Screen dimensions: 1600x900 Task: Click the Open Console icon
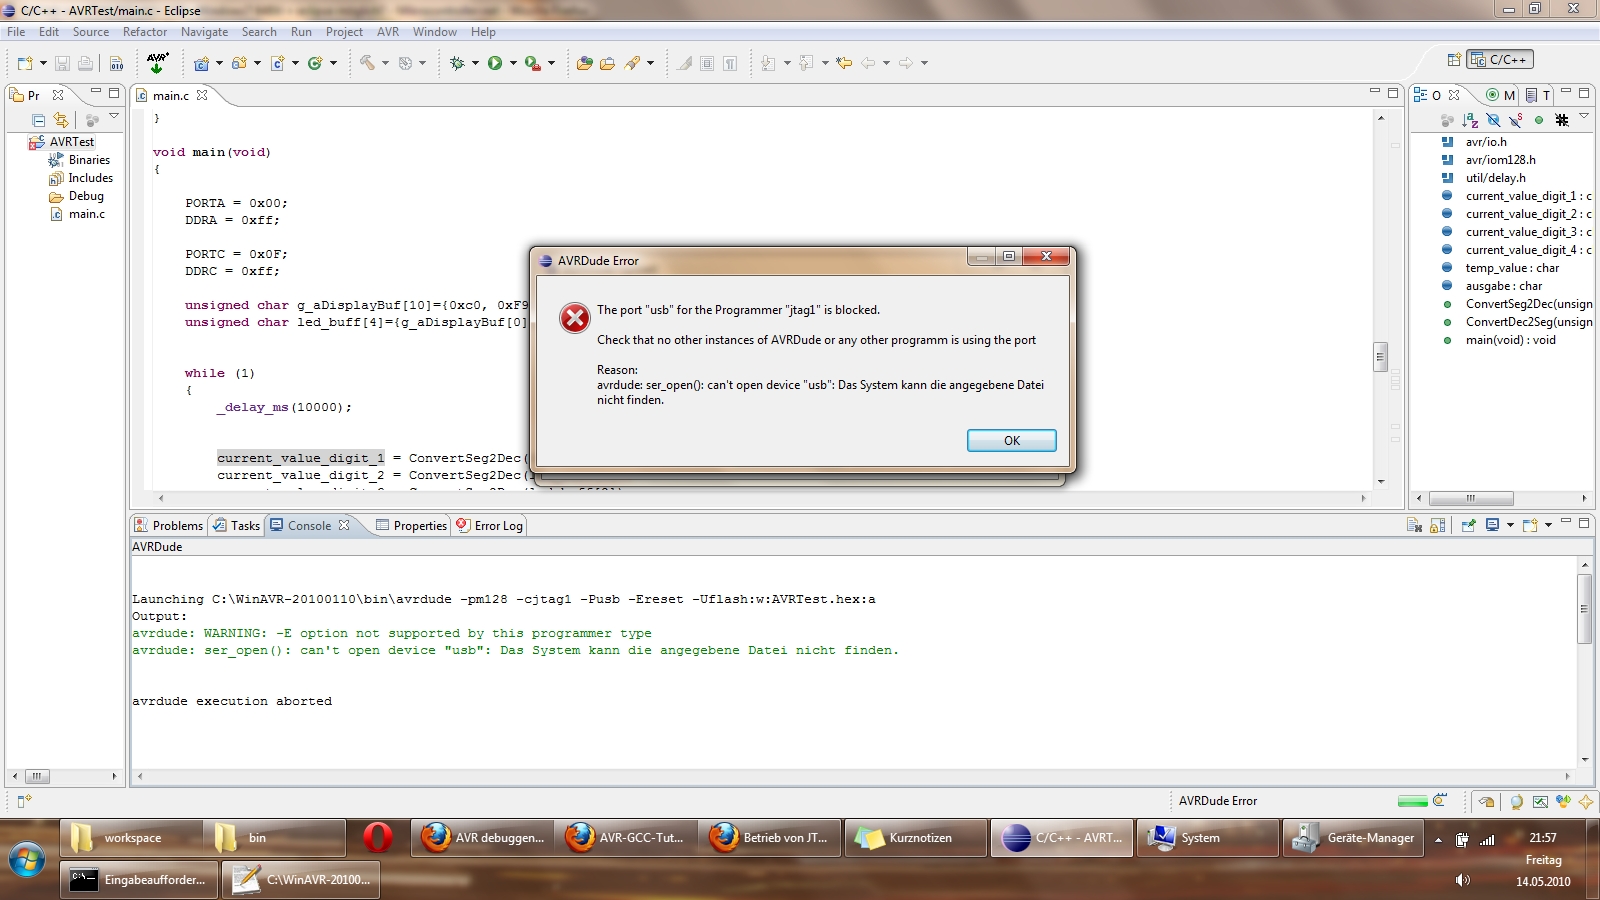(1530, 525)
